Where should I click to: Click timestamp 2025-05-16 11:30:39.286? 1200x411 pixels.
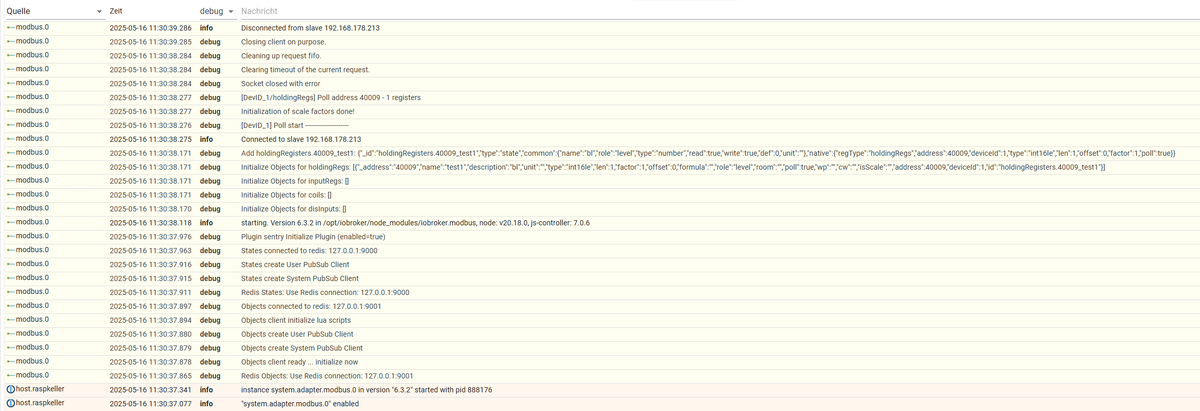click(x=150, y=28)
